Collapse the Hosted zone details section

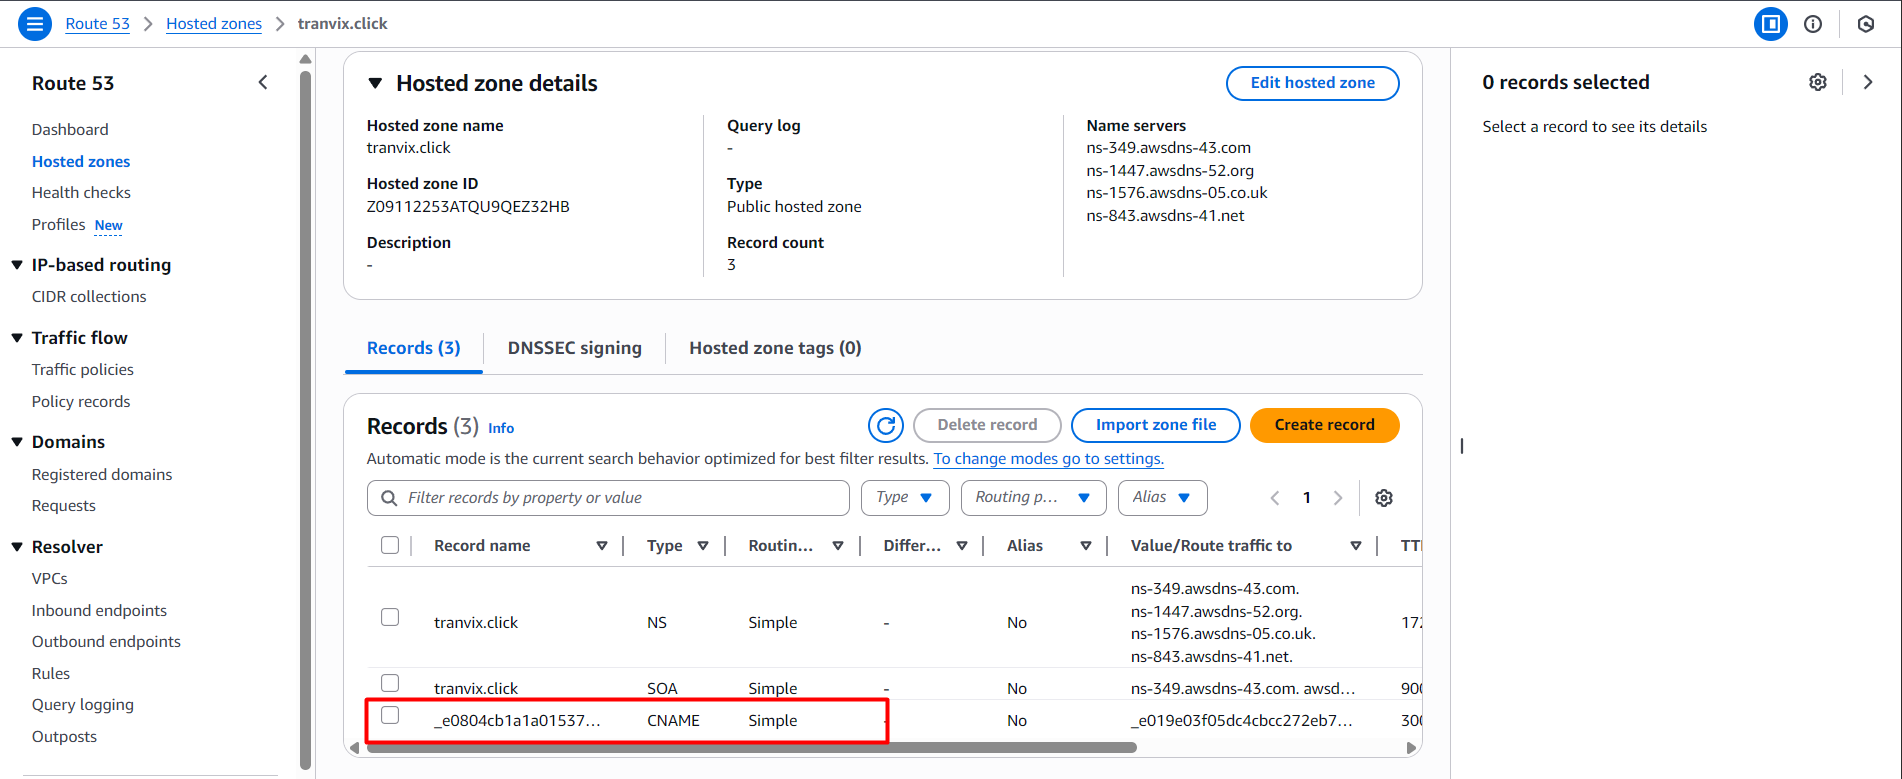375,84
